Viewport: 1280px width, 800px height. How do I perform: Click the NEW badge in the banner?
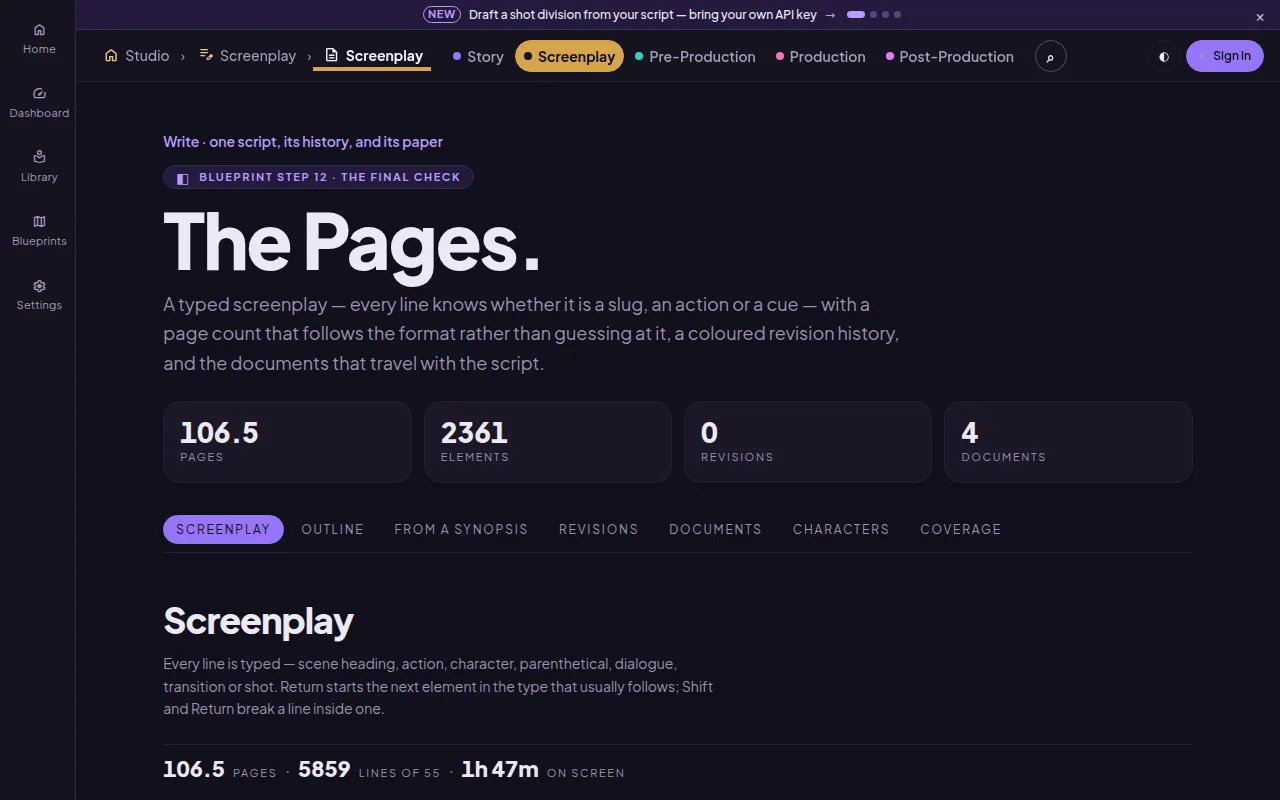[x=441, y=15]
